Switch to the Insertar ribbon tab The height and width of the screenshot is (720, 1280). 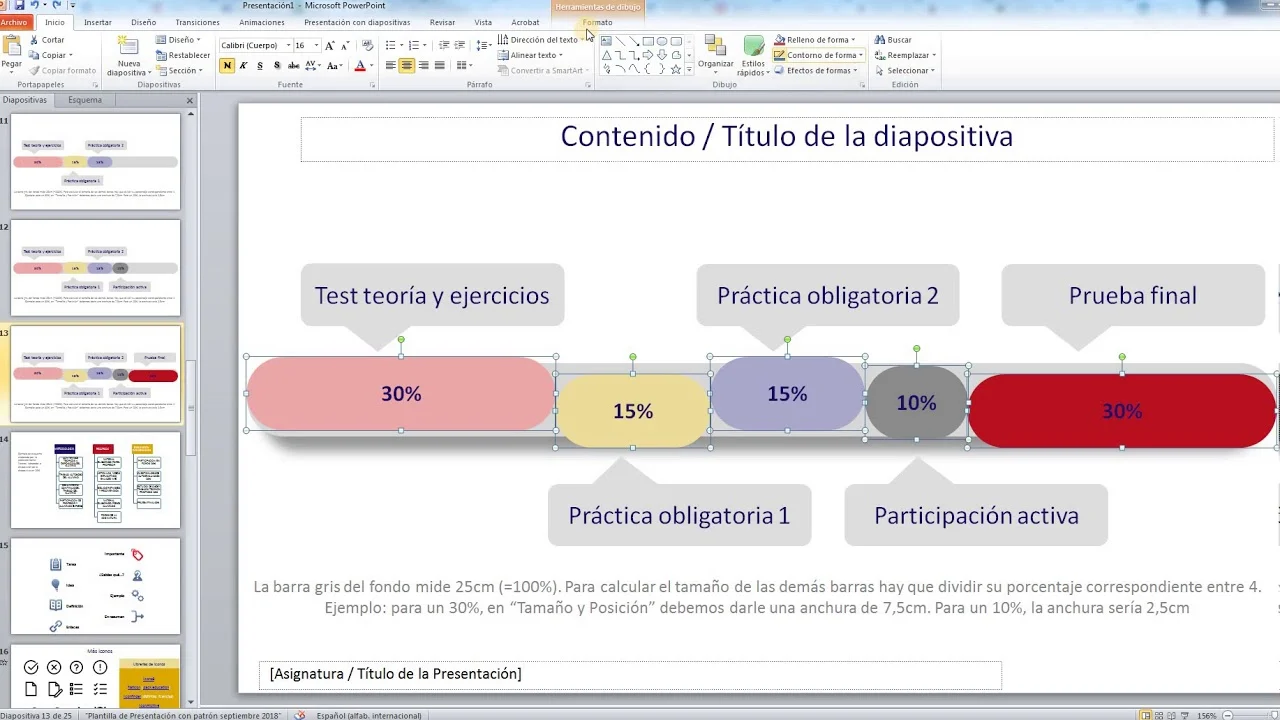click(98, 22)
